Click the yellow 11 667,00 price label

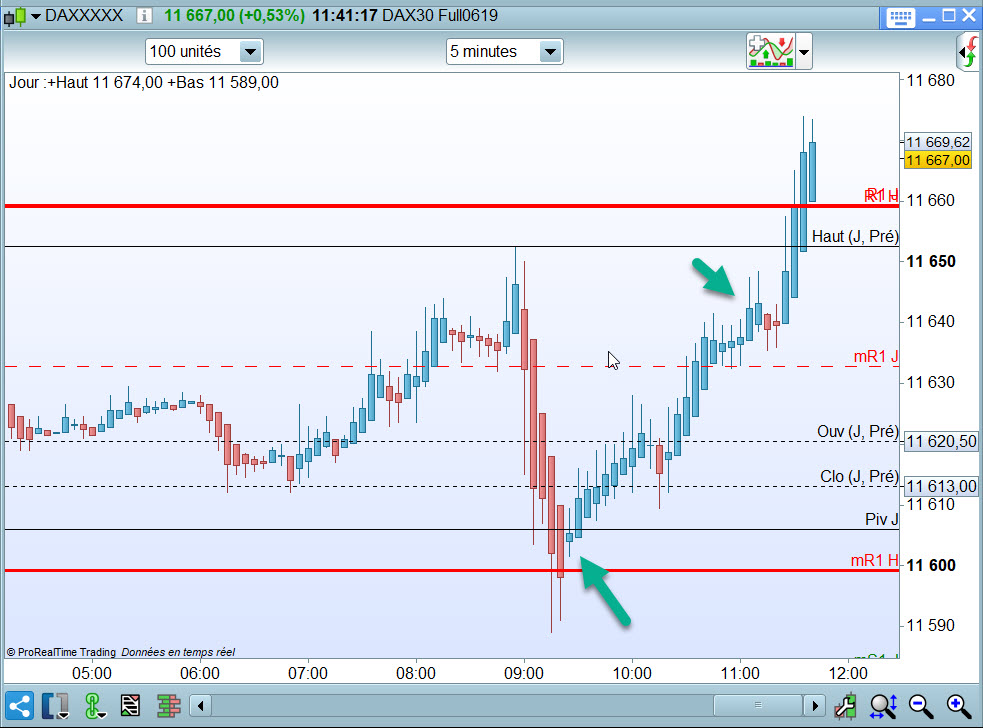938,161
